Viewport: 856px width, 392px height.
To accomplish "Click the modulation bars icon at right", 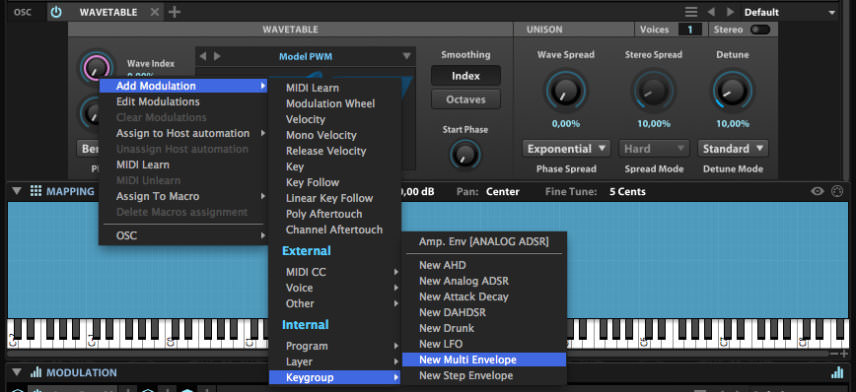I will (836, 372).
